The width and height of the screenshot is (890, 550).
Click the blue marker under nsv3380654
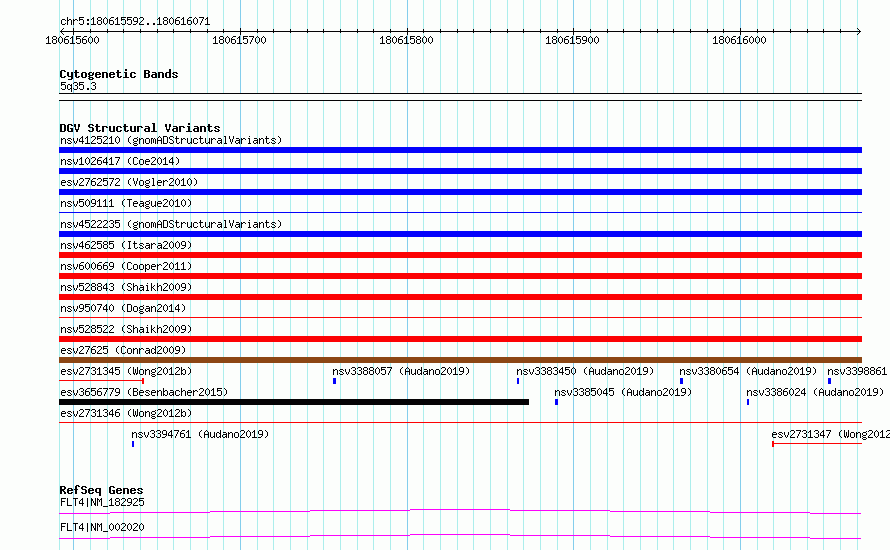pos(681,381)
